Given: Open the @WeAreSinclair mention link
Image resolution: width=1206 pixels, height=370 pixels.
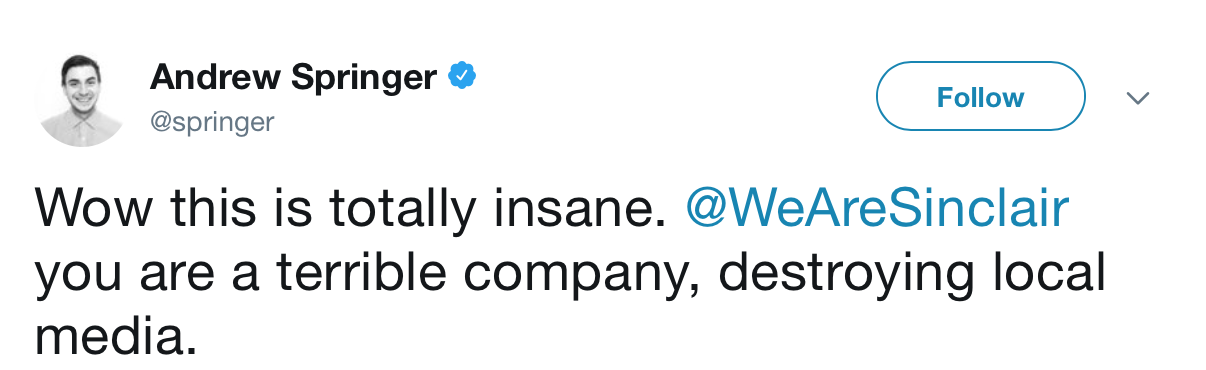Looking at the screenshot, I should [877, 209].
